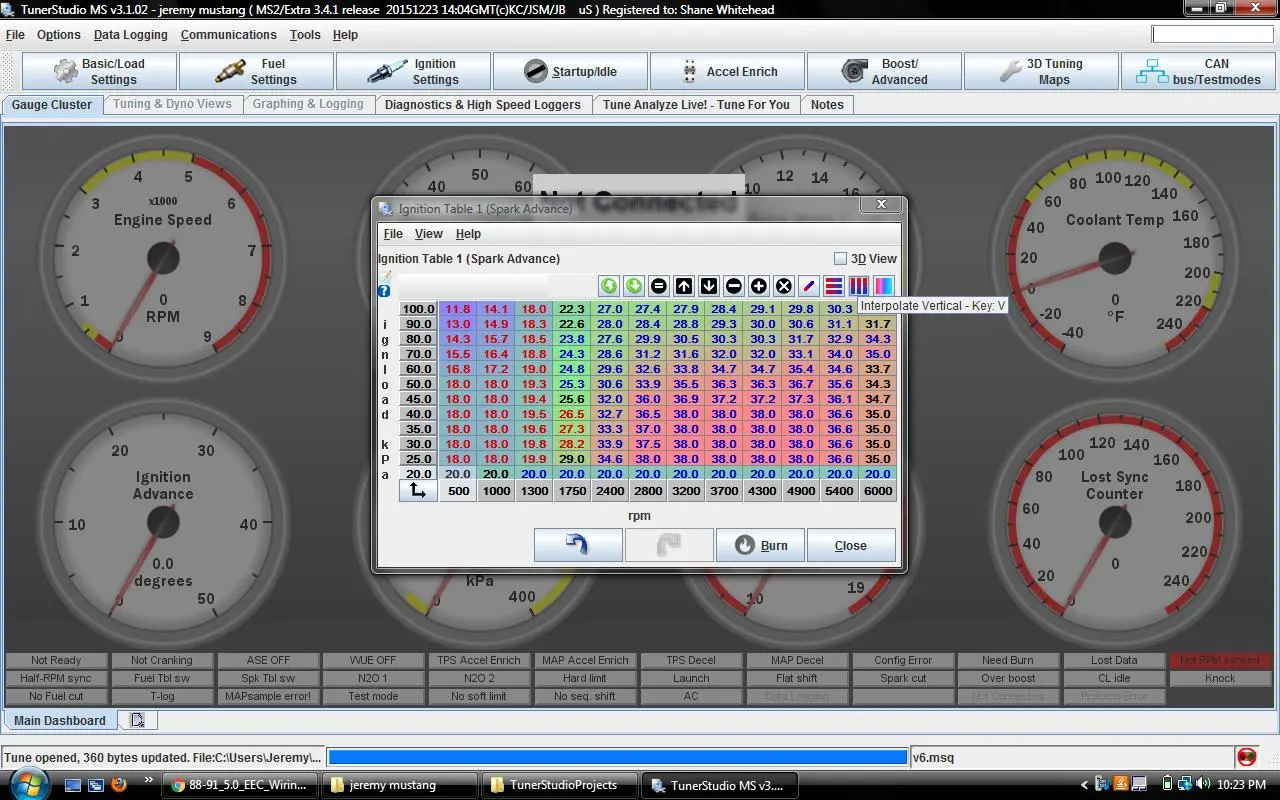Click the equals (set value) icon in table toolbar
This screenshot has width=1280, height=800.
659,286
